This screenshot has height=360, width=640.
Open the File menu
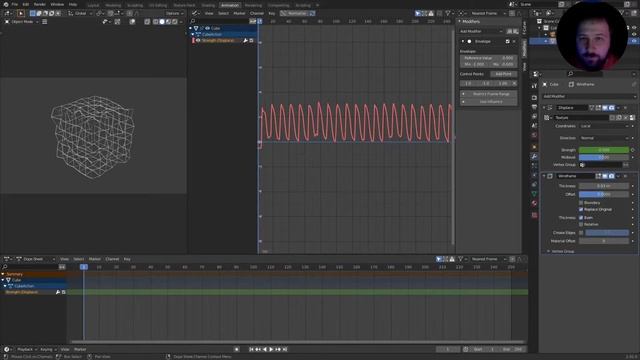click(x=15, y=4)
